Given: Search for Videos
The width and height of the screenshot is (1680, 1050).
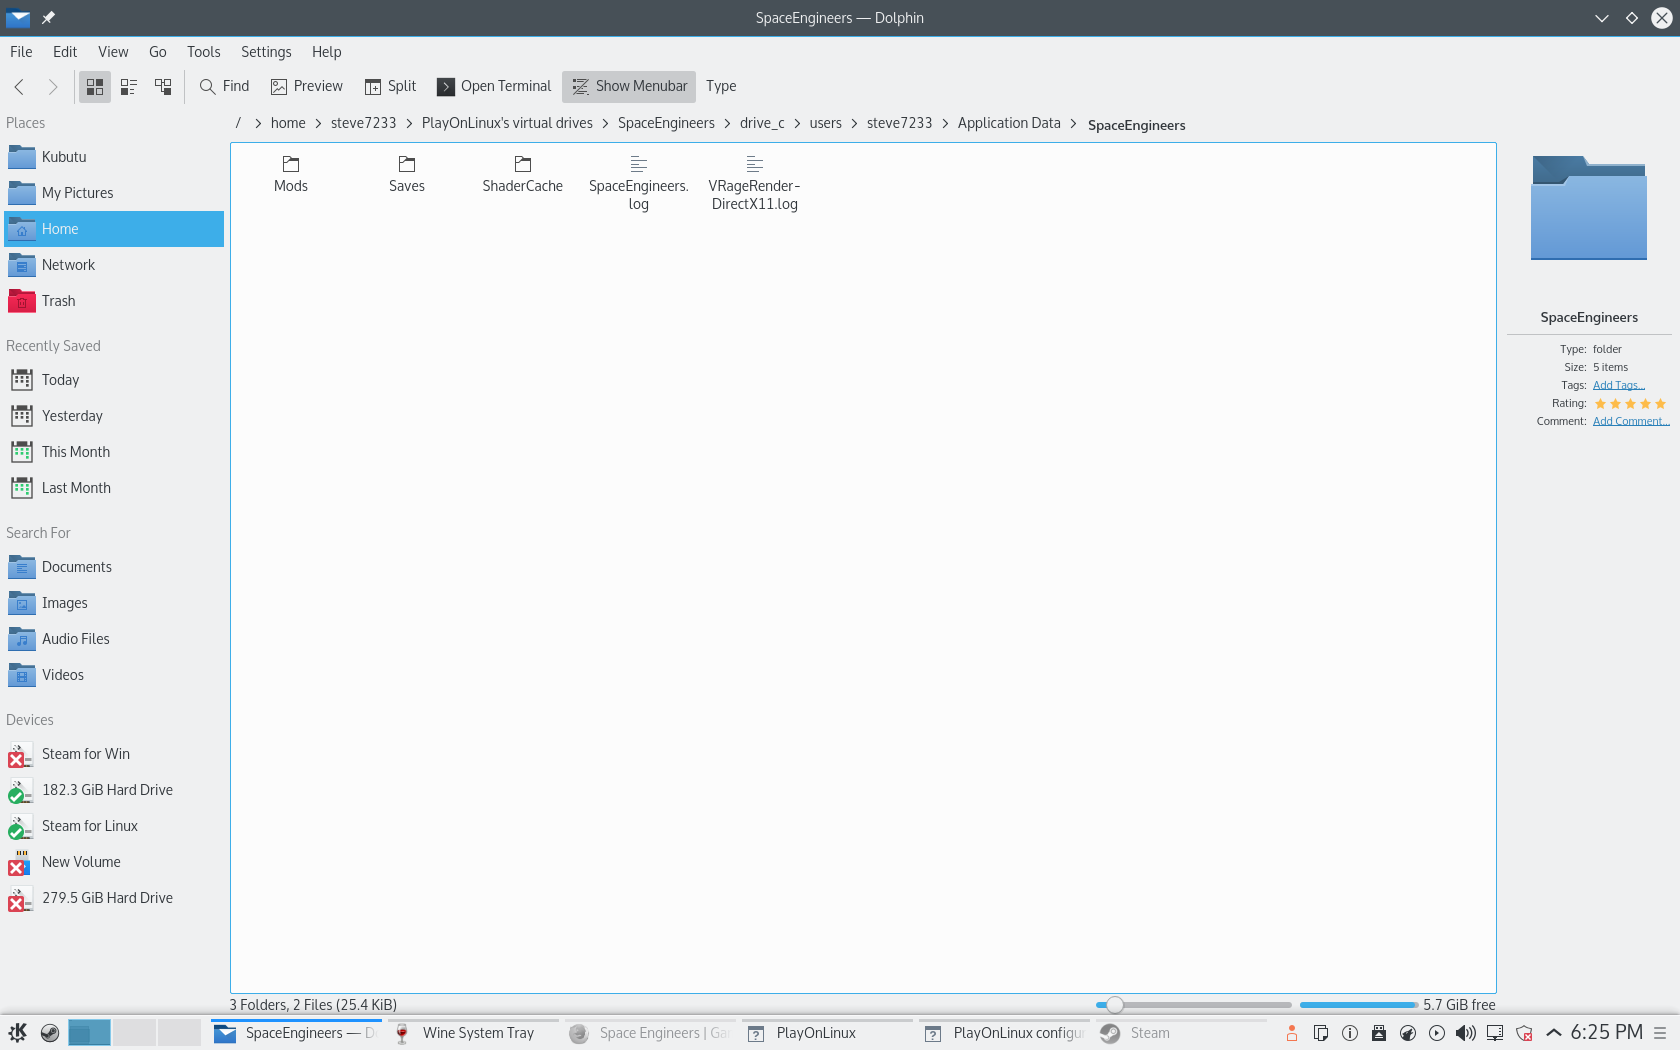Looking at the screenshot, I should [114, 675].
